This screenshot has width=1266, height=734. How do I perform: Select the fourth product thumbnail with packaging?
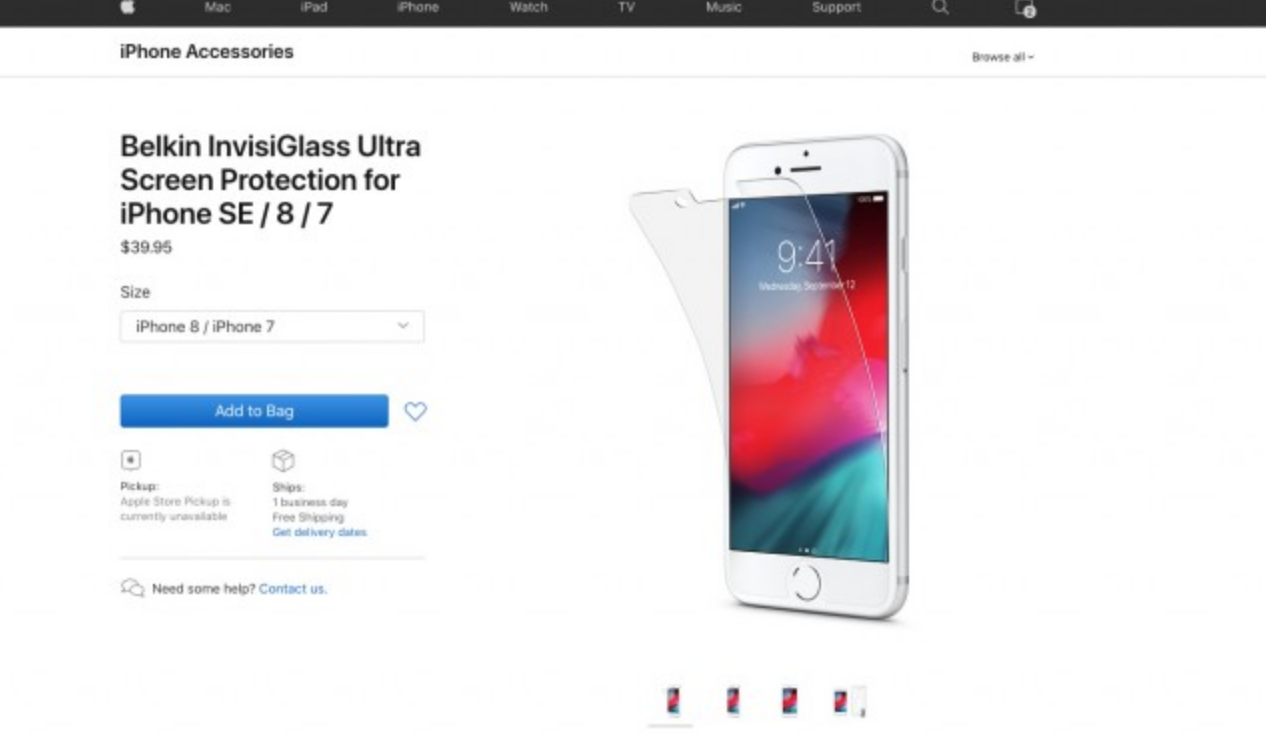[849, 701]
